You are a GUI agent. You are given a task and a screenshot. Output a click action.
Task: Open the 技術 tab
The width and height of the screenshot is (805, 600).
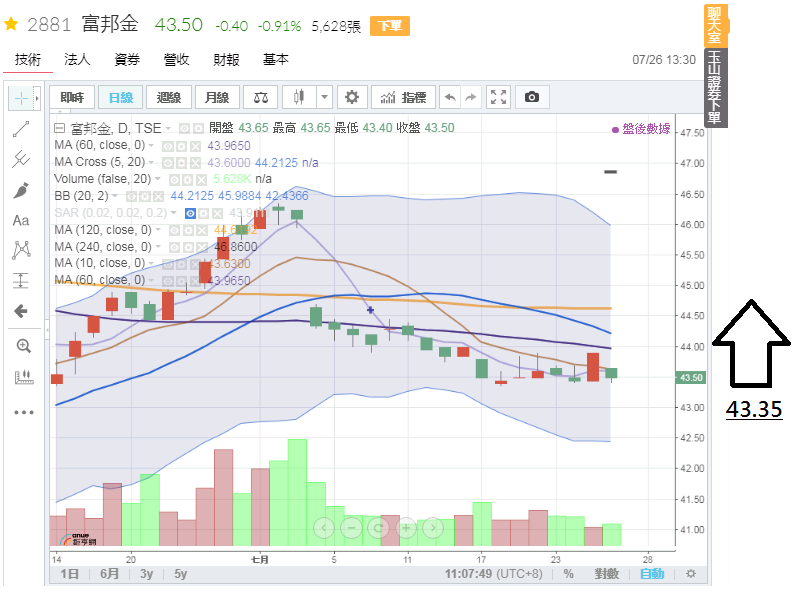28,60
